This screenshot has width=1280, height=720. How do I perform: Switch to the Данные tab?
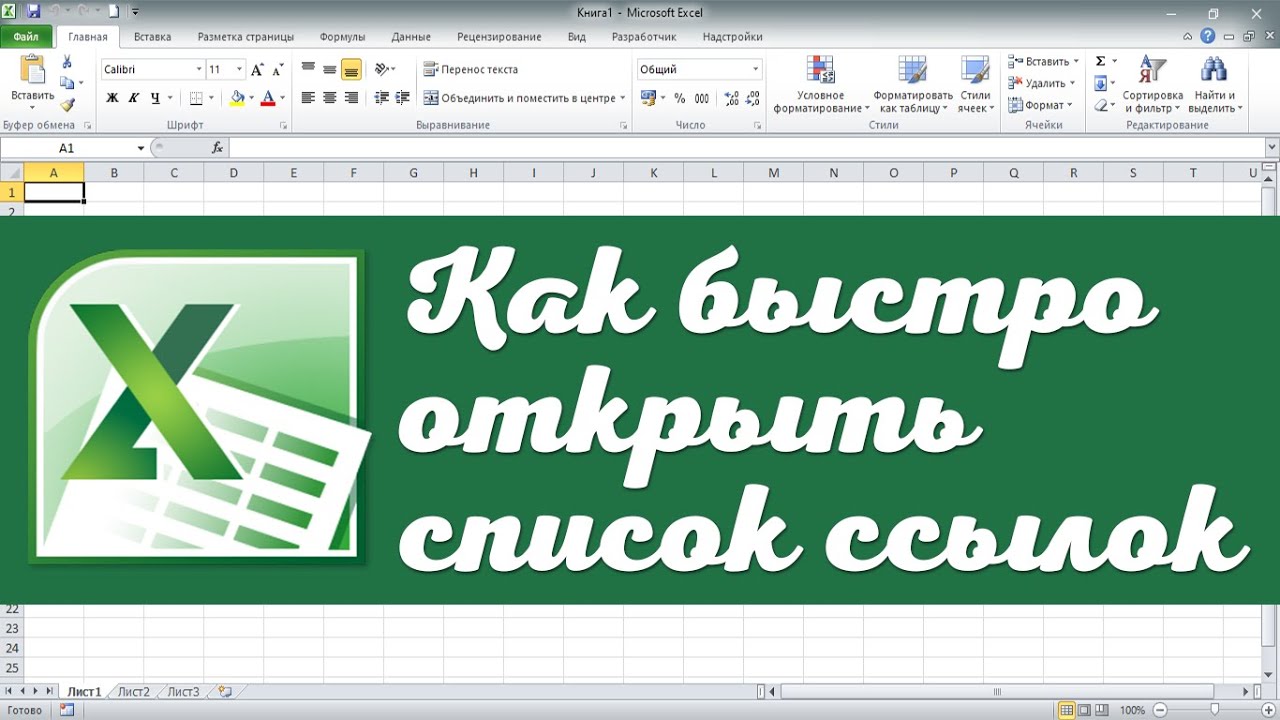[411, 37]
